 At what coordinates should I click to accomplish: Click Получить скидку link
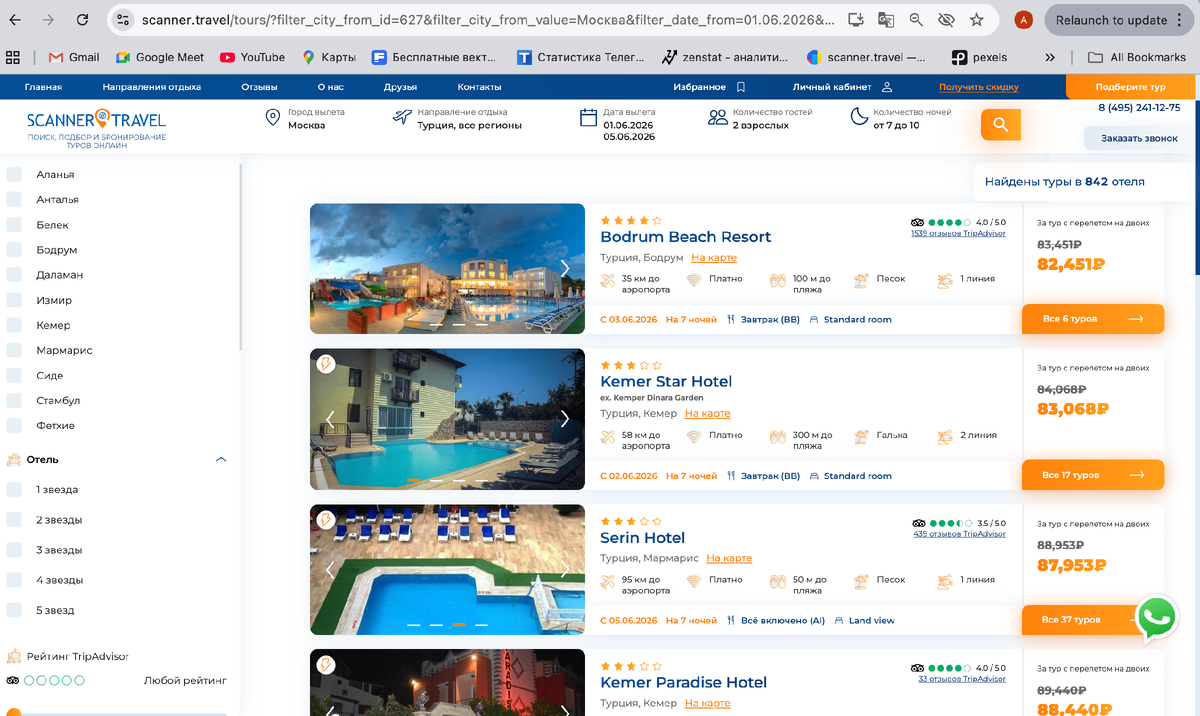[978, 87]
